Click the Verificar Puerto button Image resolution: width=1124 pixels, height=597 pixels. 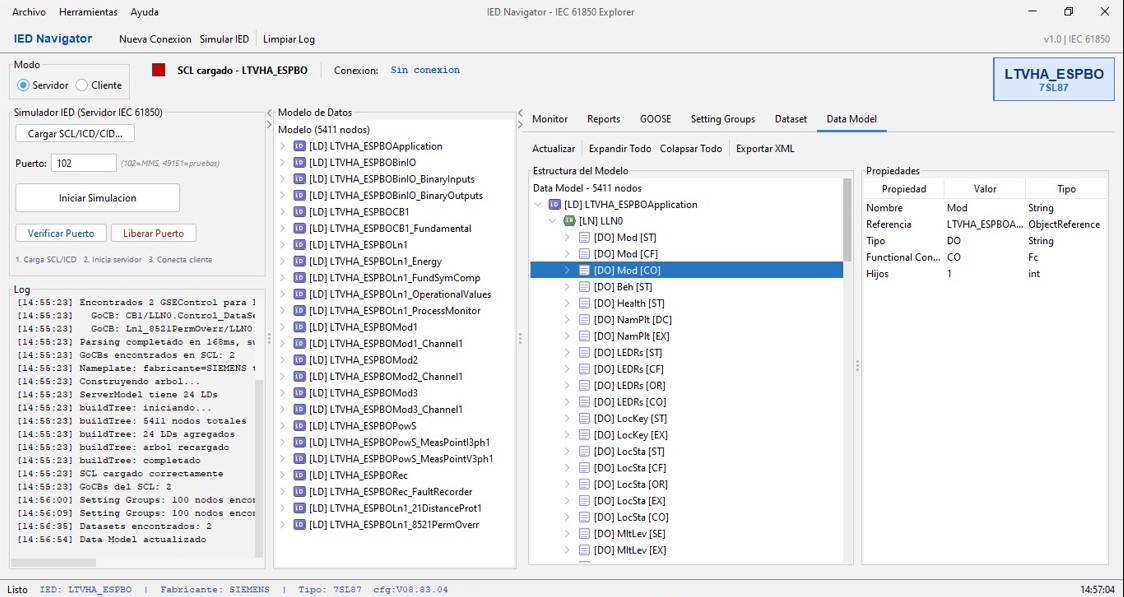click(61, 233)
